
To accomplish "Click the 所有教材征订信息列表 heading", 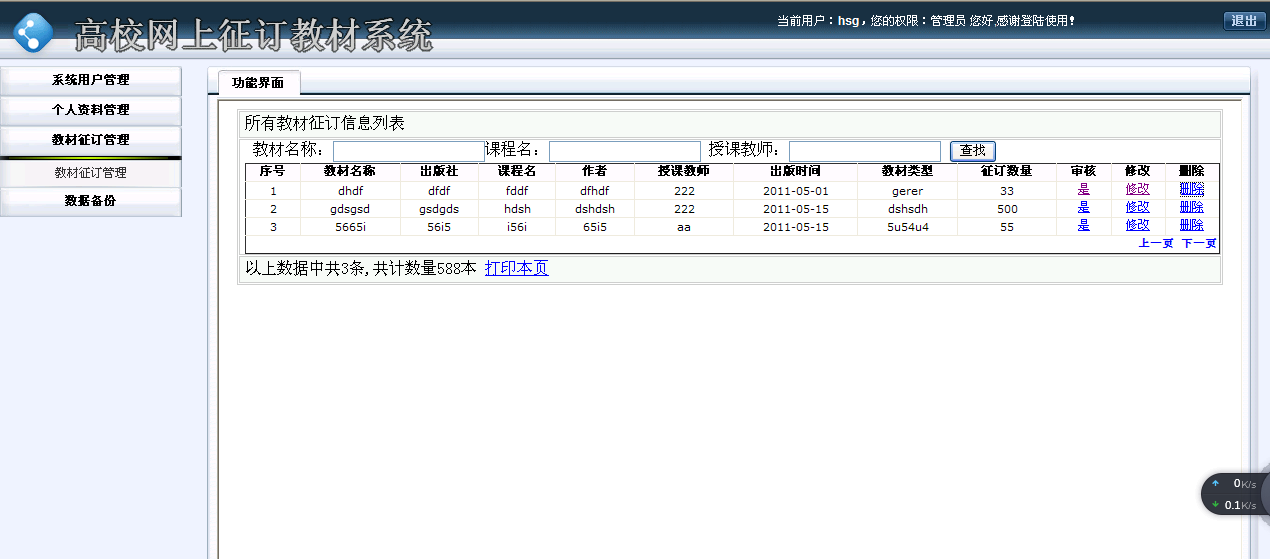I will [325, 124].
